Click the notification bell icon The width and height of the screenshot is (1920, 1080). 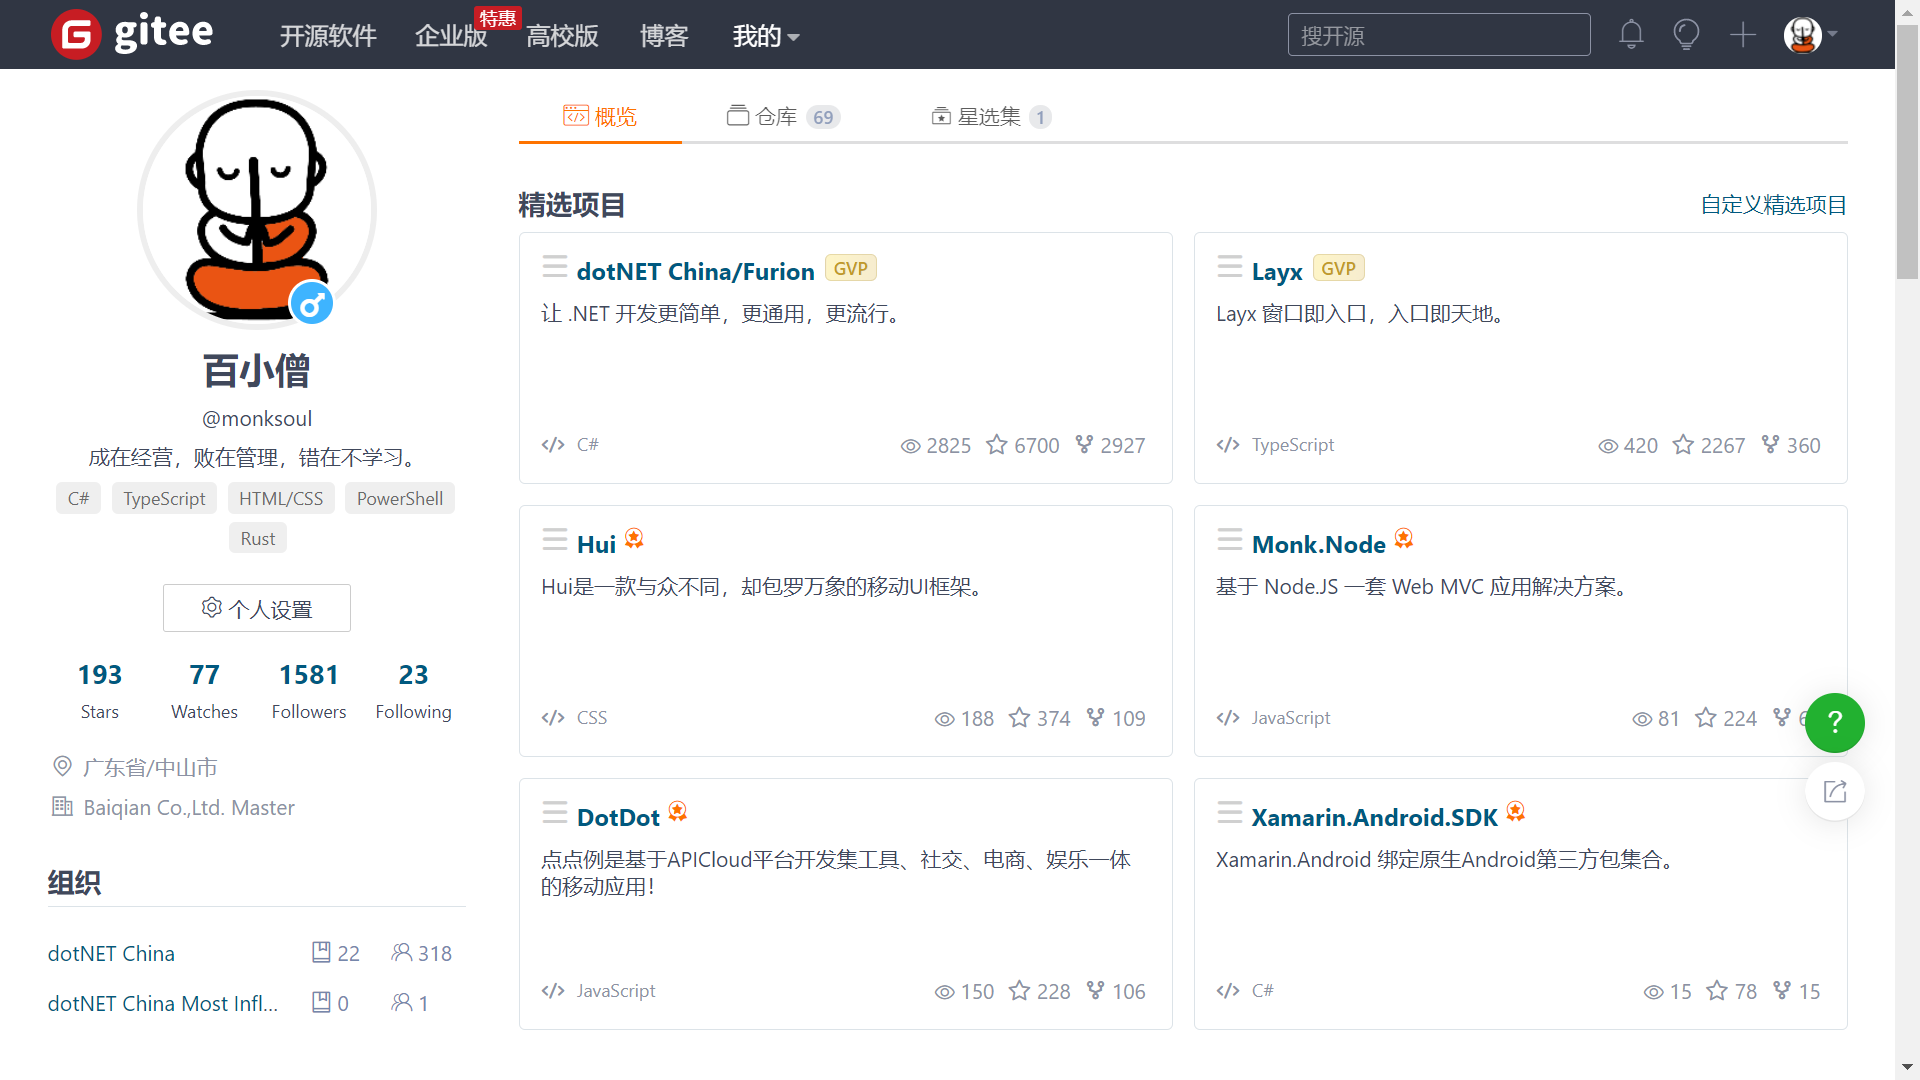1631,34
